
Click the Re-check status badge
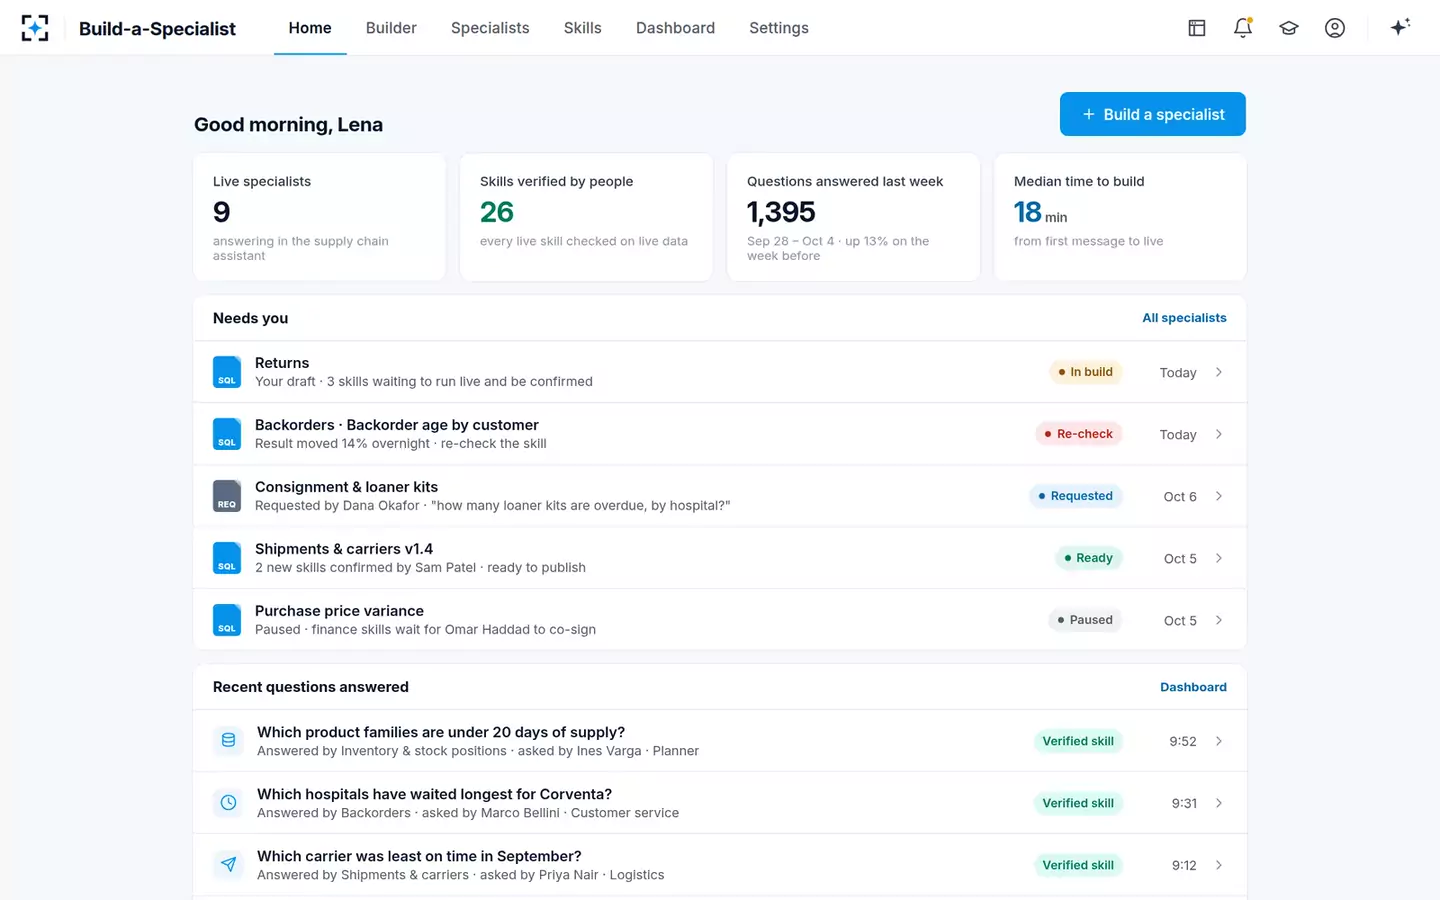pos(1079,434)
